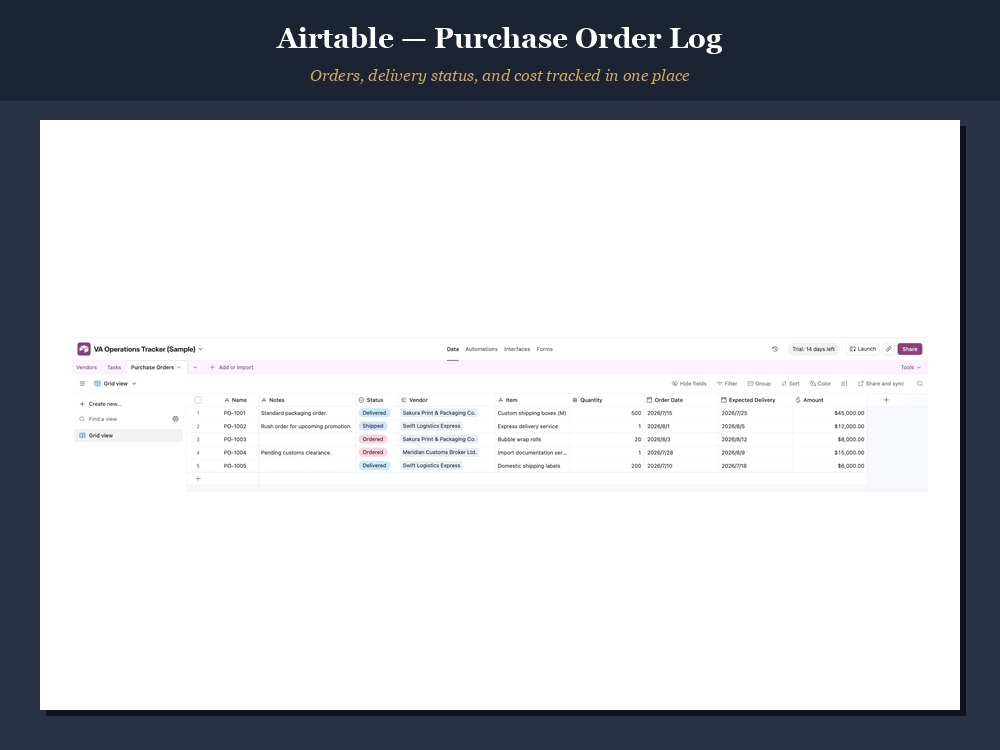This screenshot has width=1000, height=750.
Task: Click the Amount column header
Action: [x=830, y=400]
